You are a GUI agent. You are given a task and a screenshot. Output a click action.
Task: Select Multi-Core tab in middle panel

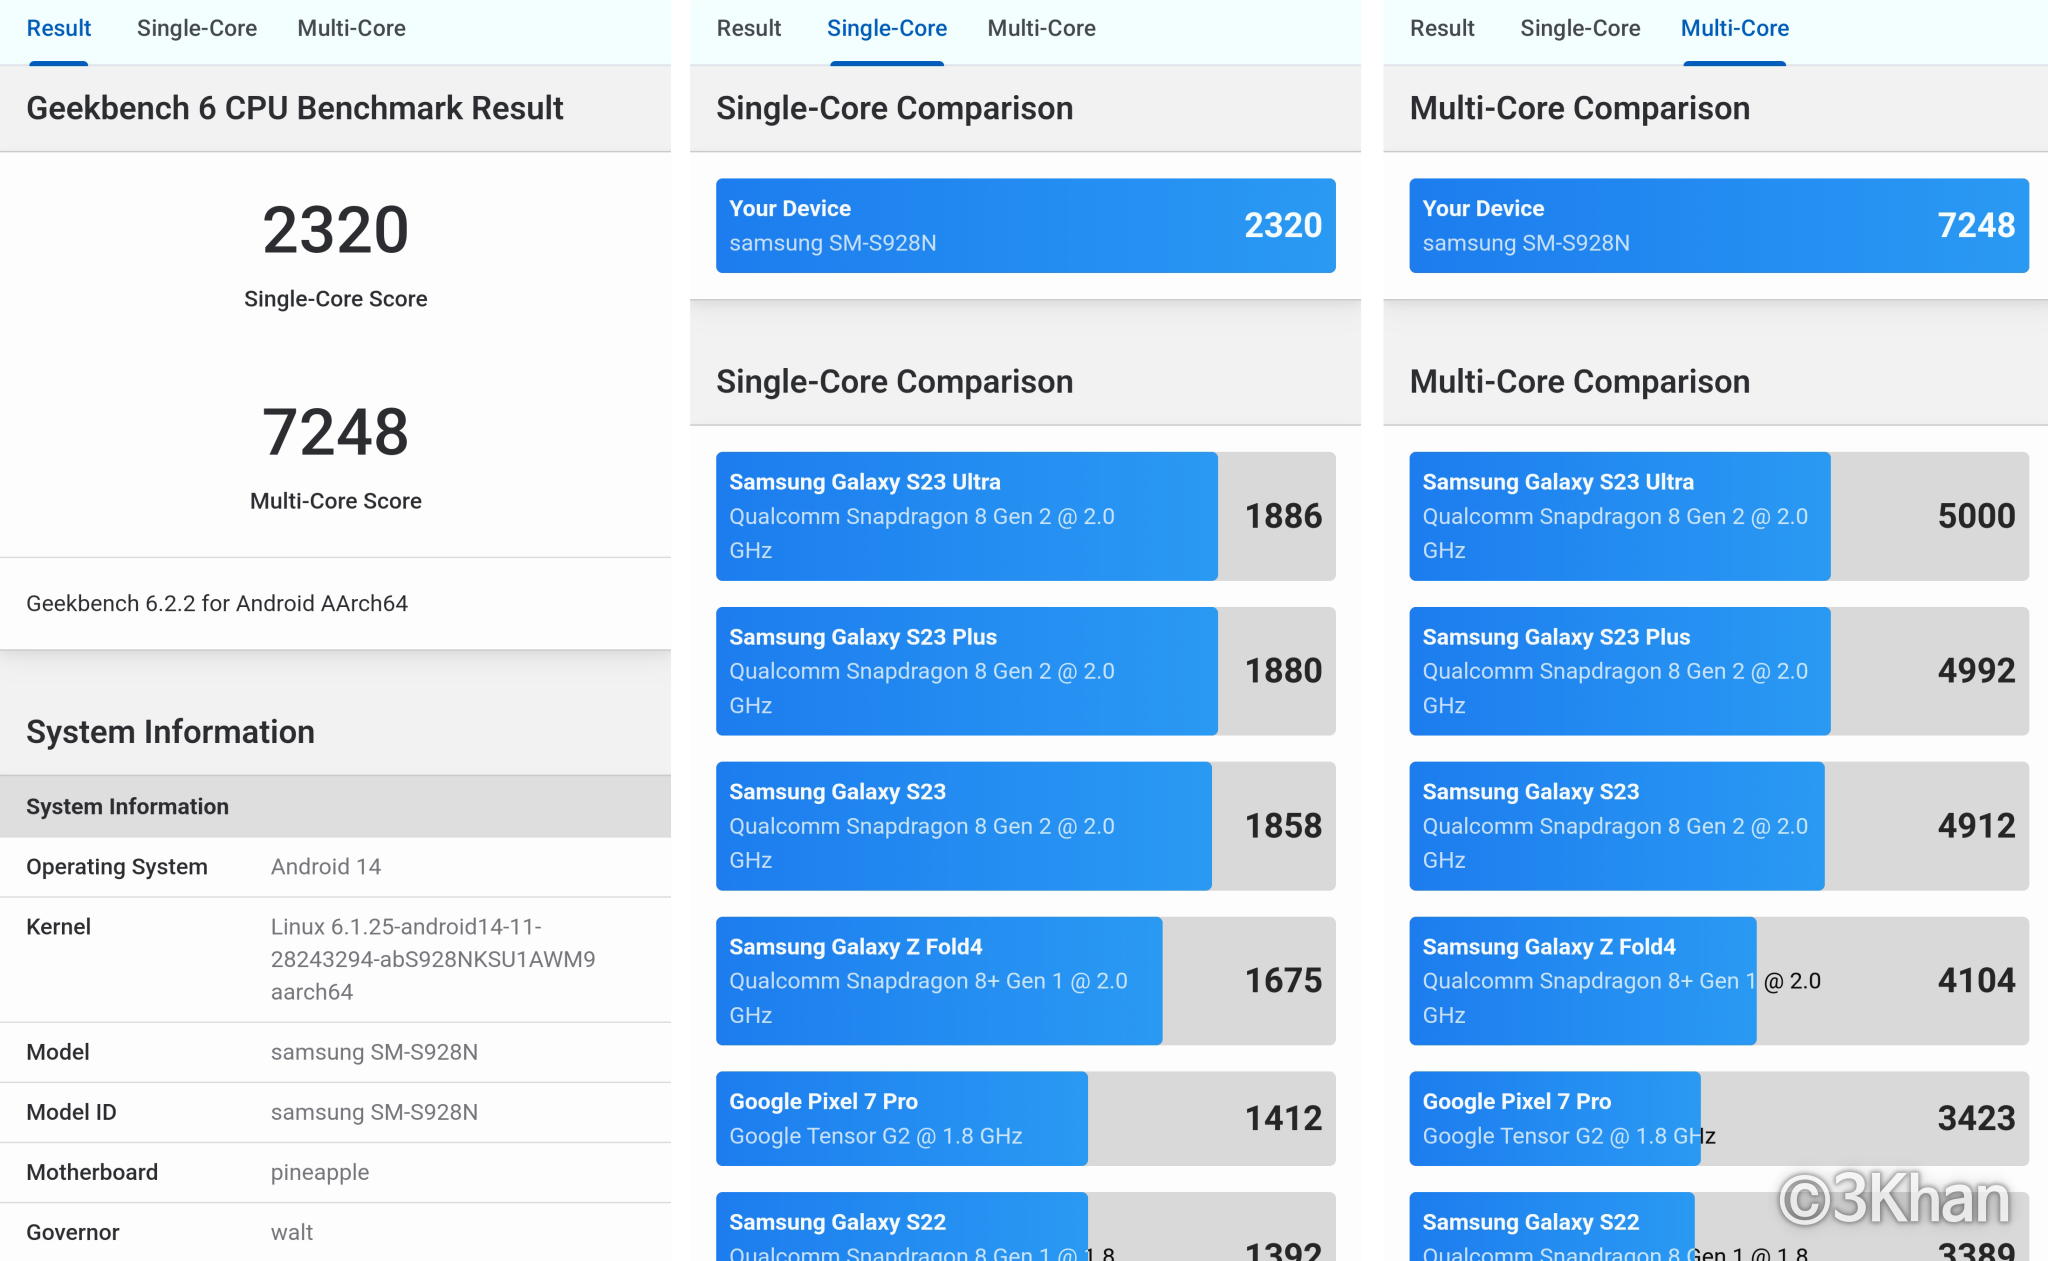click(1041, 29)
